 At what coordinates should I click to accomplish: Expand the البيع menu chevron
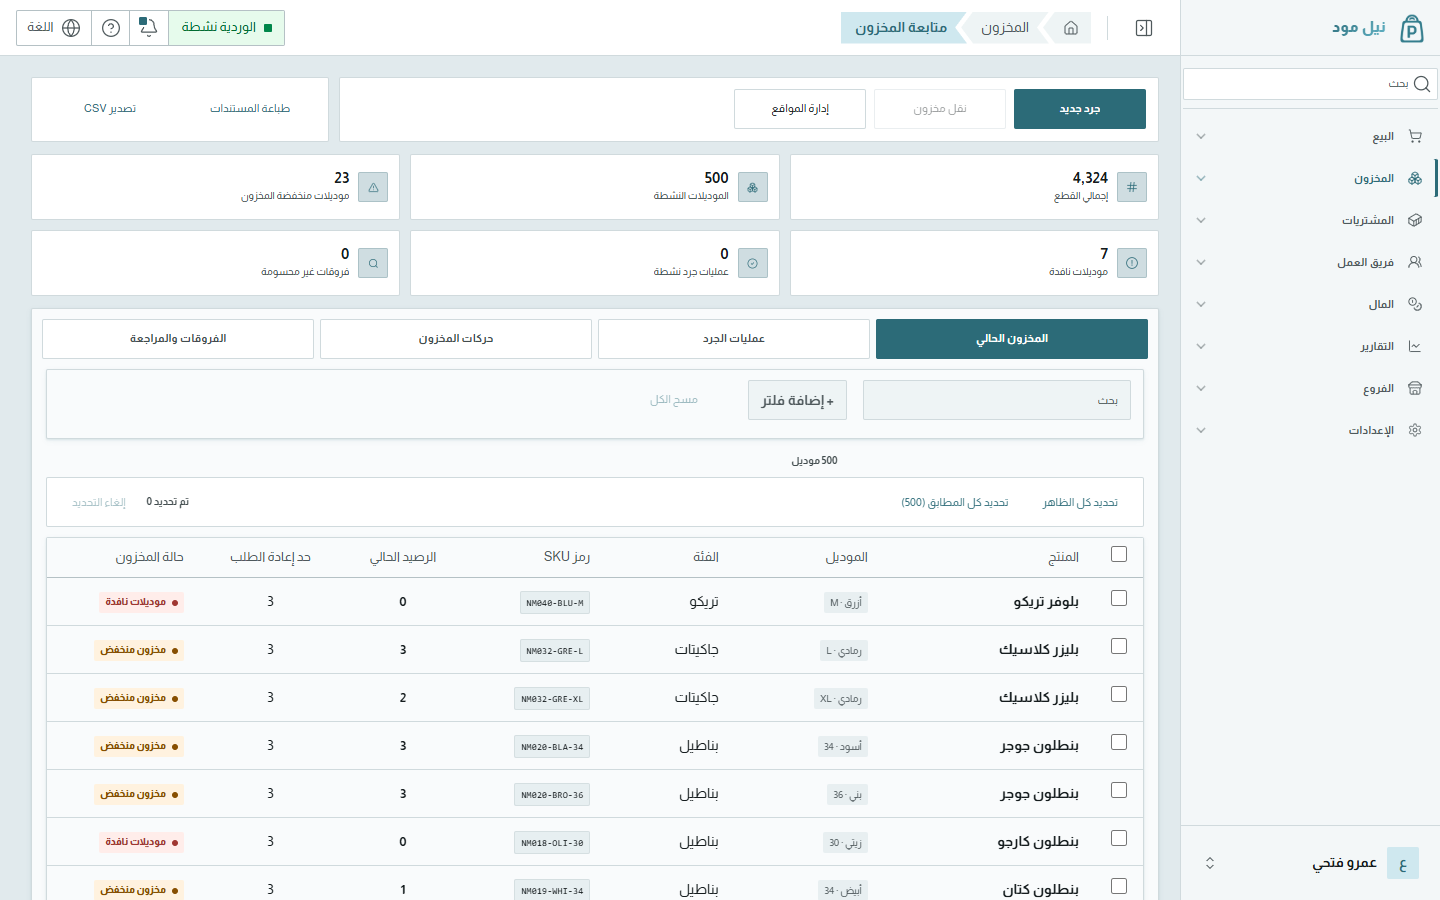[1201, 136]
